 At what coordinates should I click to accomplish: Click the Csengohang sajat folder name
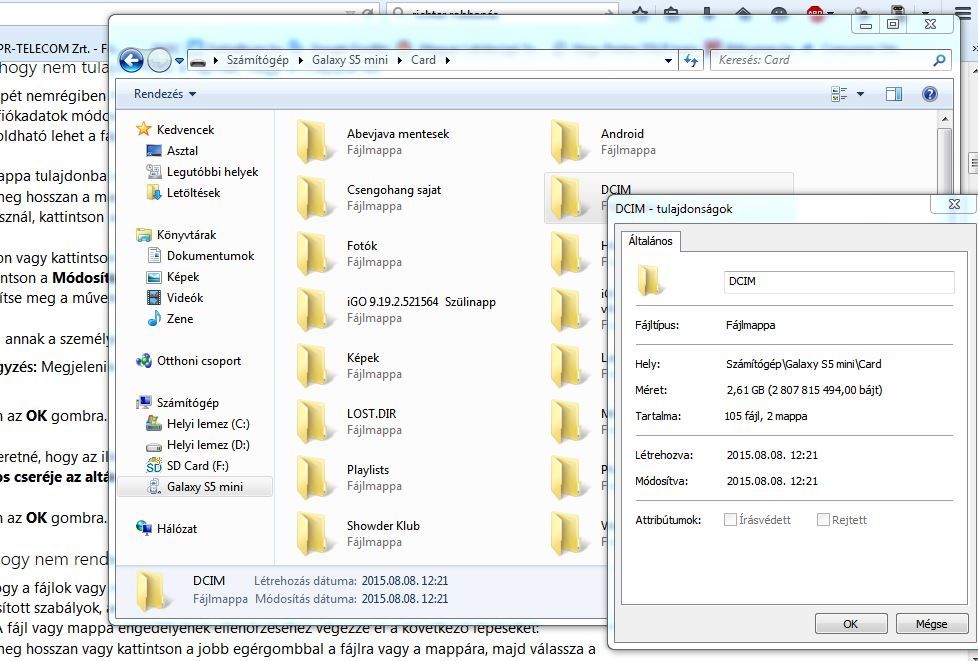(x=394, y=190)
